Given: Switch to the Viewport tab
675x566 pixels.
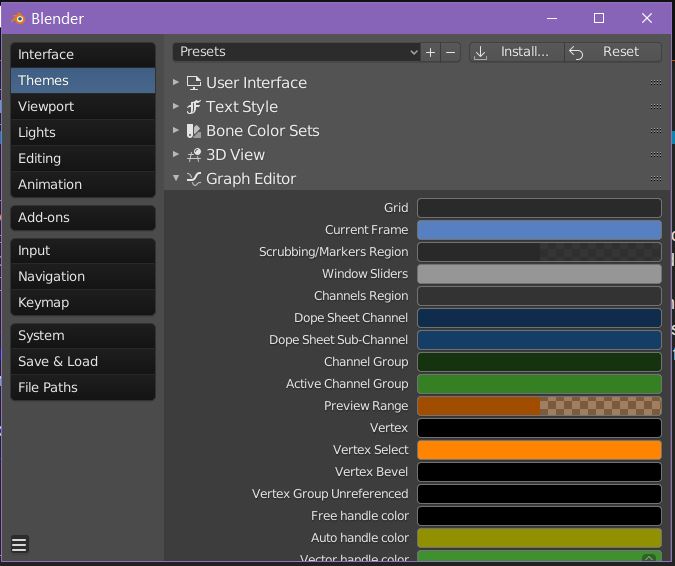Looking at the screenshot, I should [83, 106].
